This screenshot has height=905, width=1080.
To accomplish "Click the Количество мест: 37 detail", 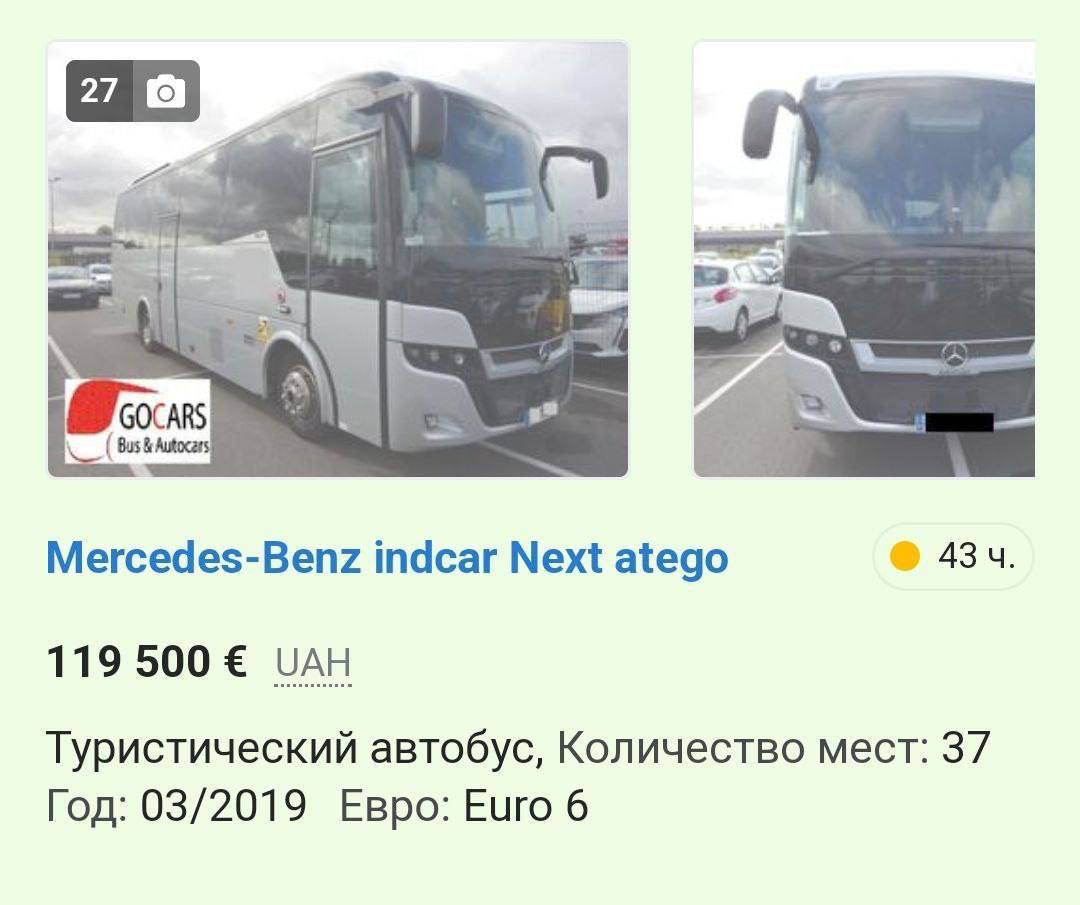I will click(x=773, y=747).
